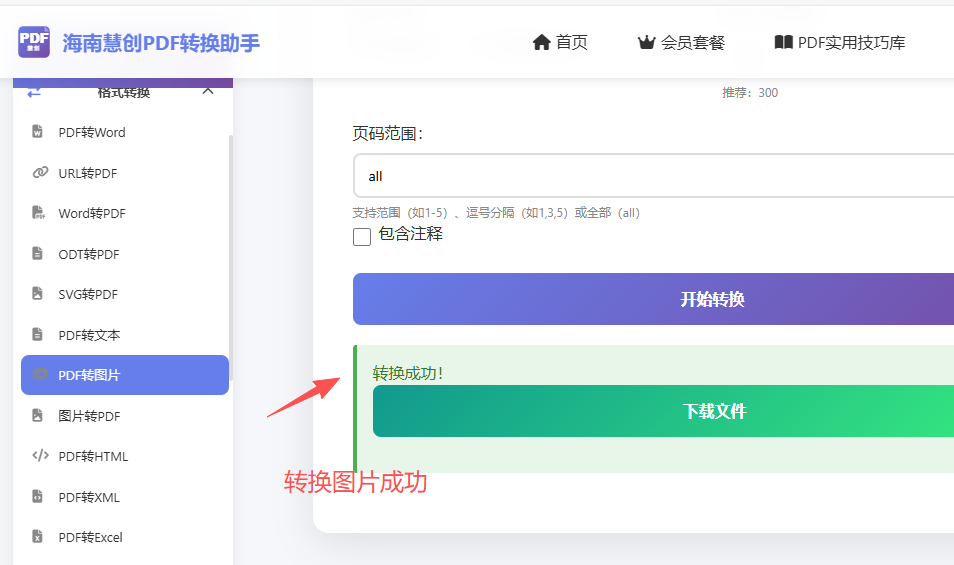Viewport: 954px width, 565px height.
Task: Click the 推荐：300 hint text
Action: click(x=750, y=92)
